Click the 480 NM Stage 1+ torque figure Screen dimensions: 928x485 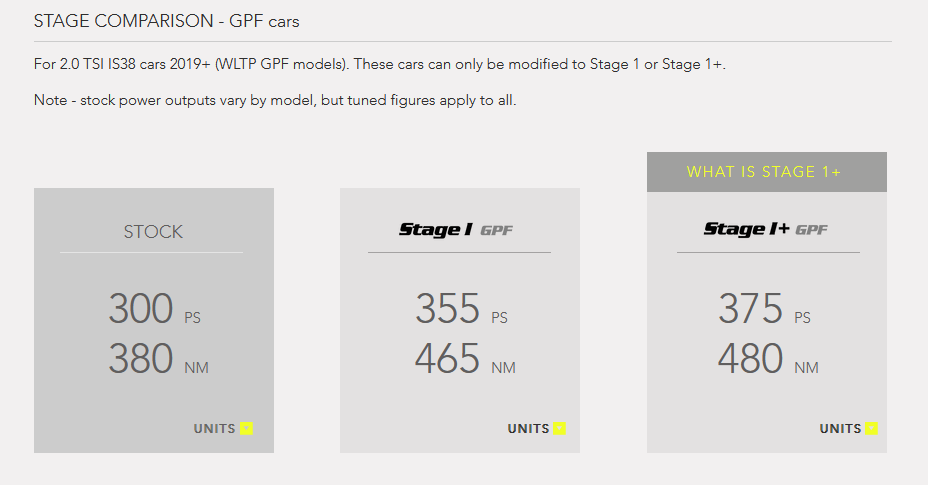(768, 359)
